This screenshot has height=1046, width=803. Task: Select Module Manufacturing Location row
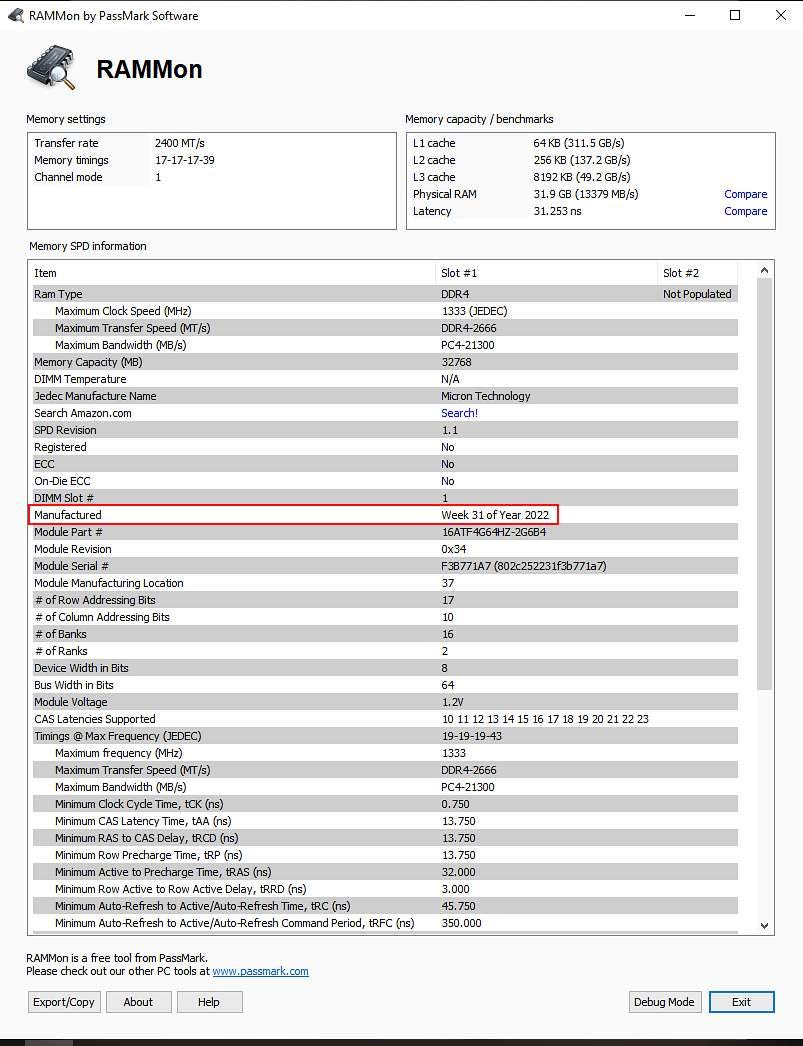pos(385,583)
